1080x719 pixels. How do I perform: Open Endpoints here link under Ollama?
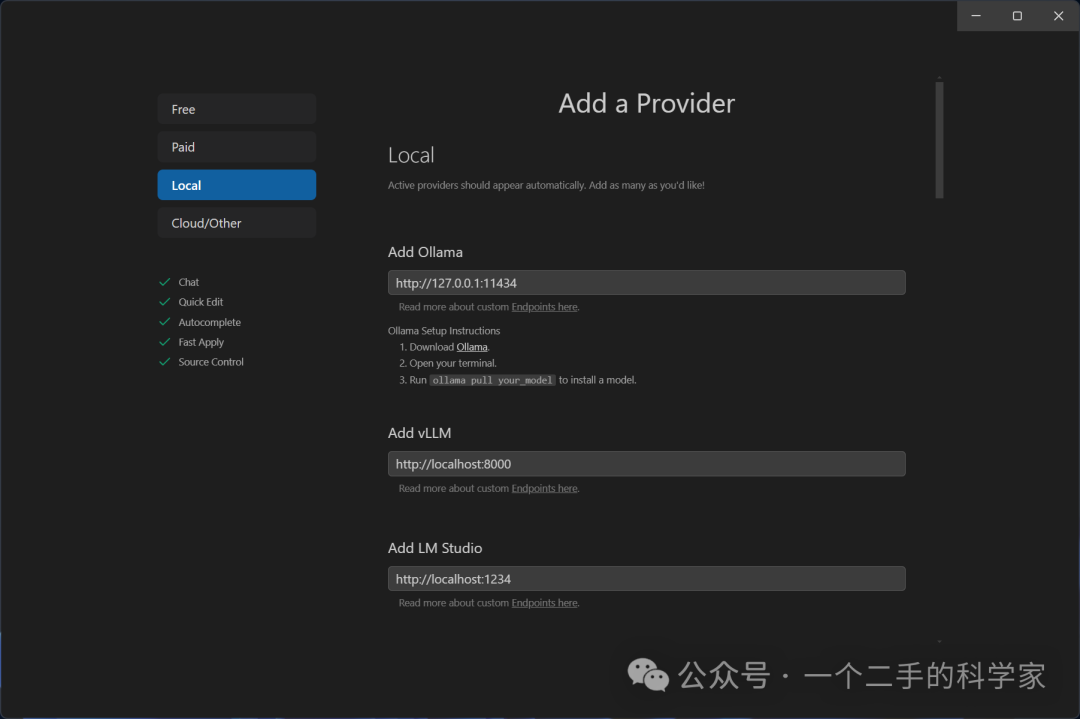pyautogui.click(x=544, y=306)
